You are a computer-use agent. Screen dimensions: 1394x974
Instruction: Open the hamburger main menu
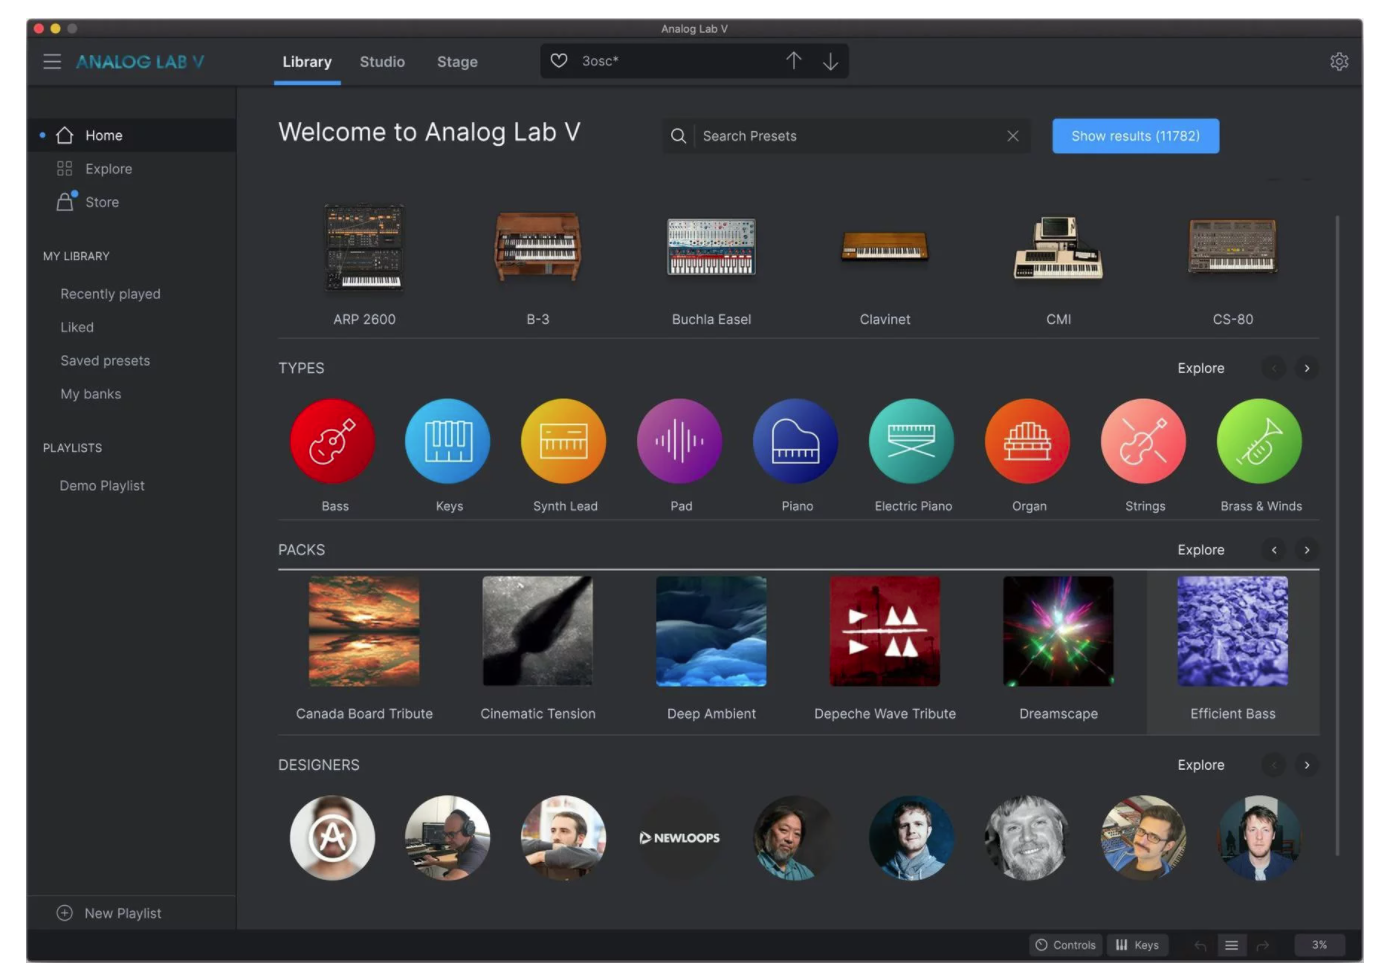pos(52,62)
